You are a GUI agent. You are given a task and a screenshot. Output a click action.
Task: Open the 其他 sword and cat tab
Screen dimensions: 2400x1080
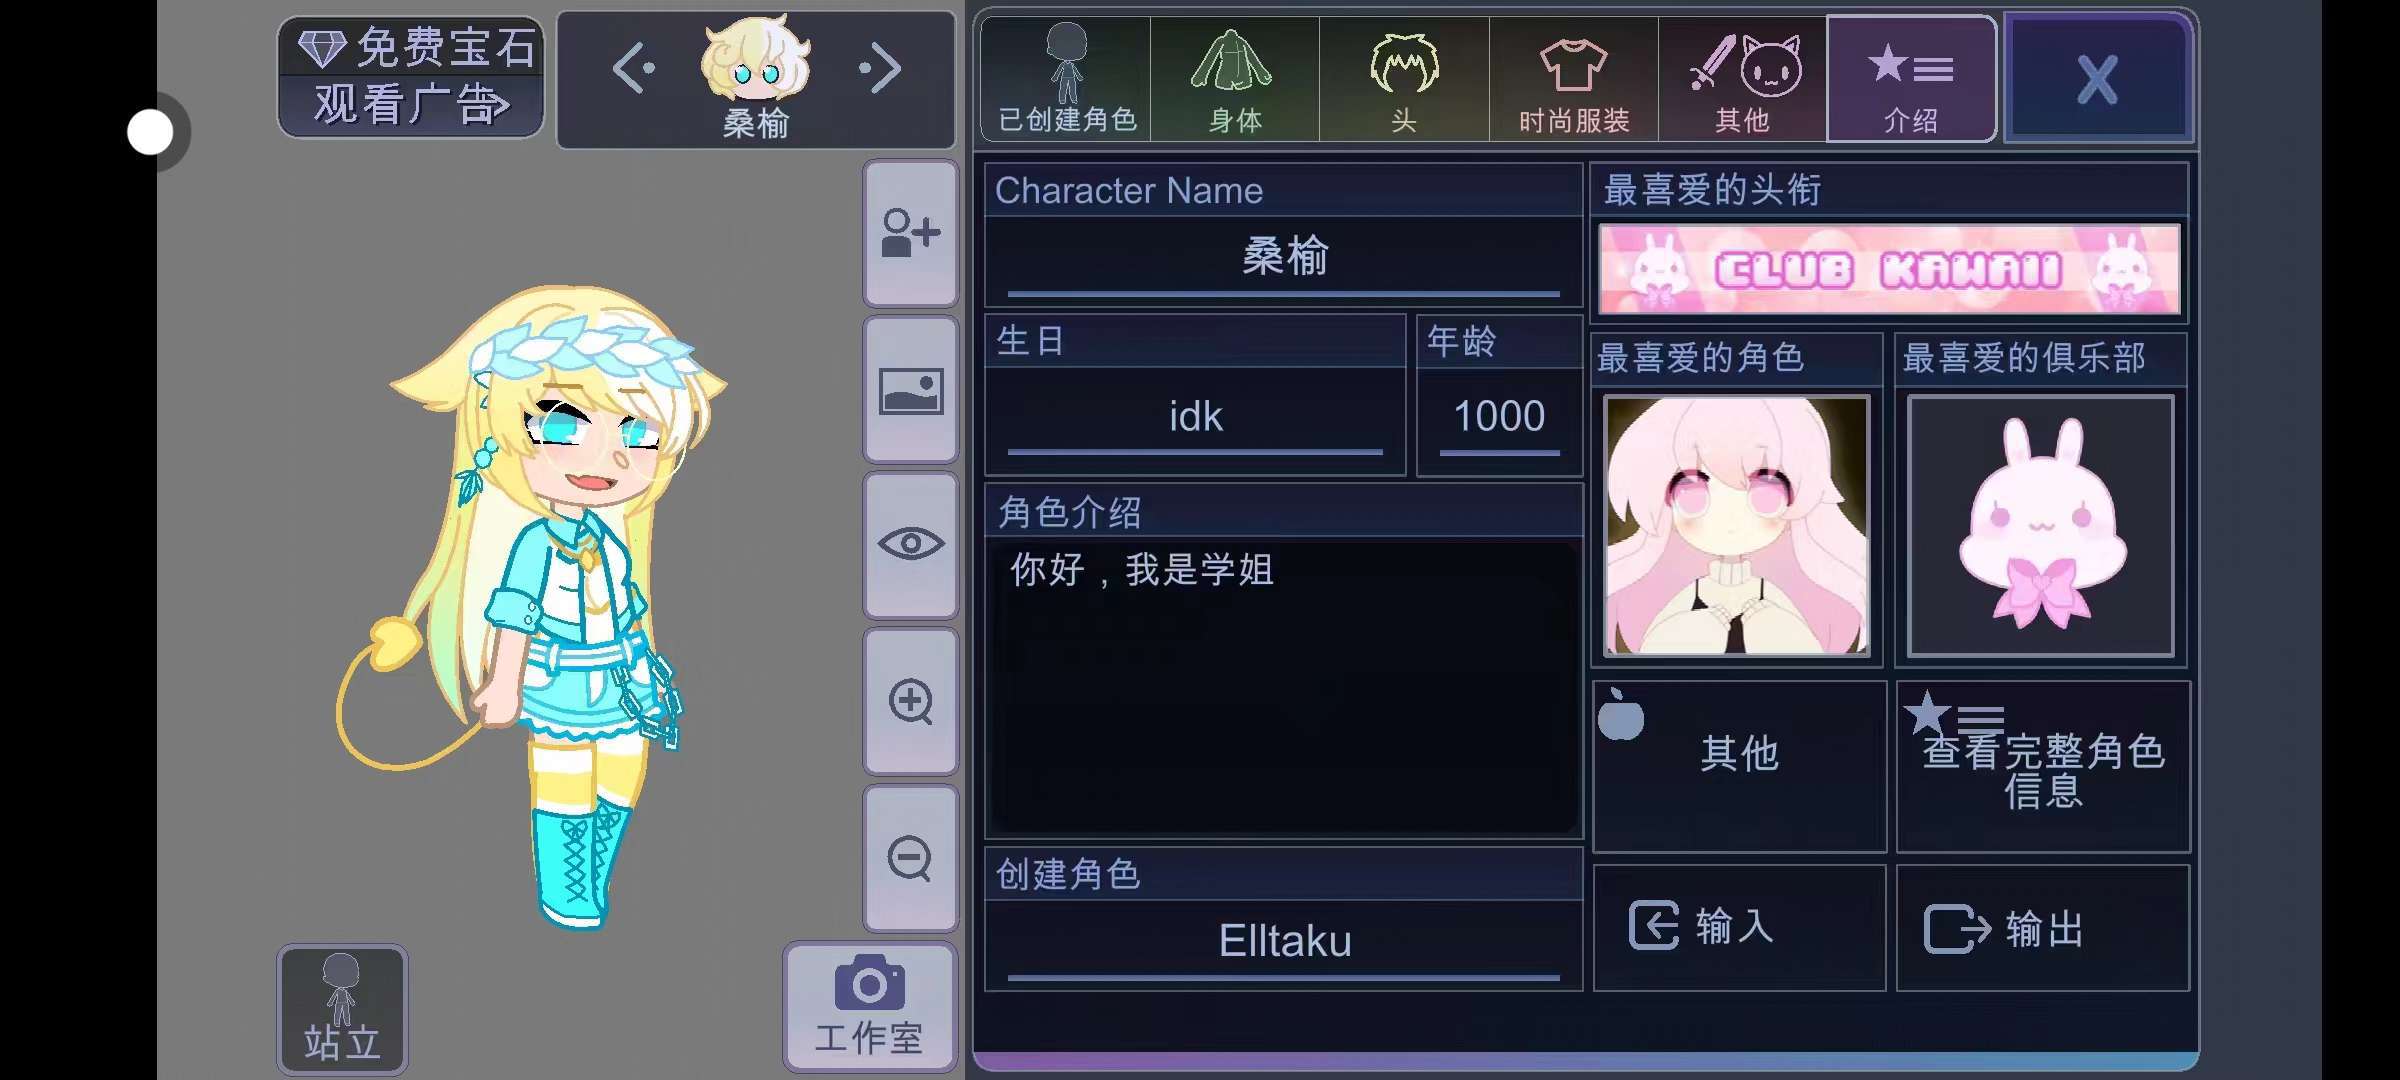tap(1742, 79)
